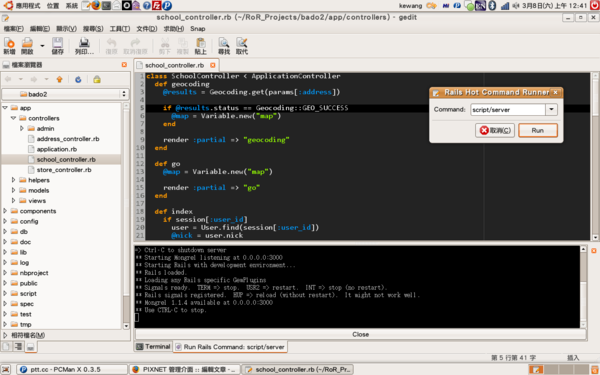Select the script folder
The width and height of the screenshot is (600, 375).
pos(28,293)
